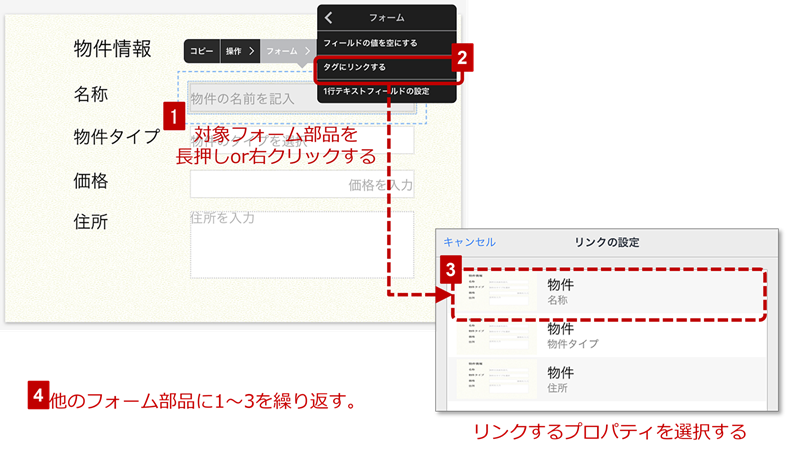This screenshot has height=456, width=786.
Task: Cancel the リンクの設定 dialog
Action: coord(469,242)
